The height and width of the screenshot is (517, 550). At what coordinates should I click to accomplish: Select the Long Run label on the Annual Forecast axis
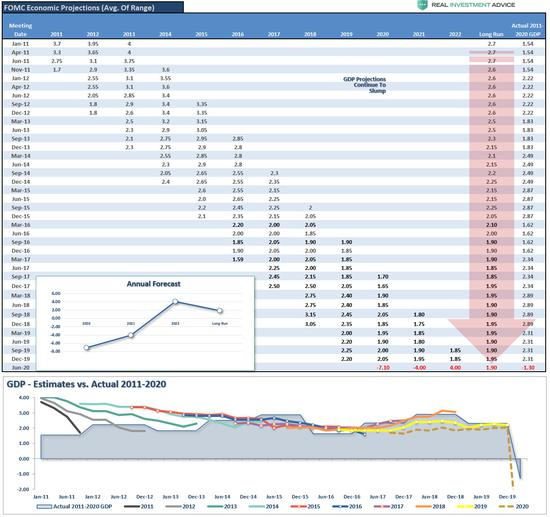(x=220, y=323)
